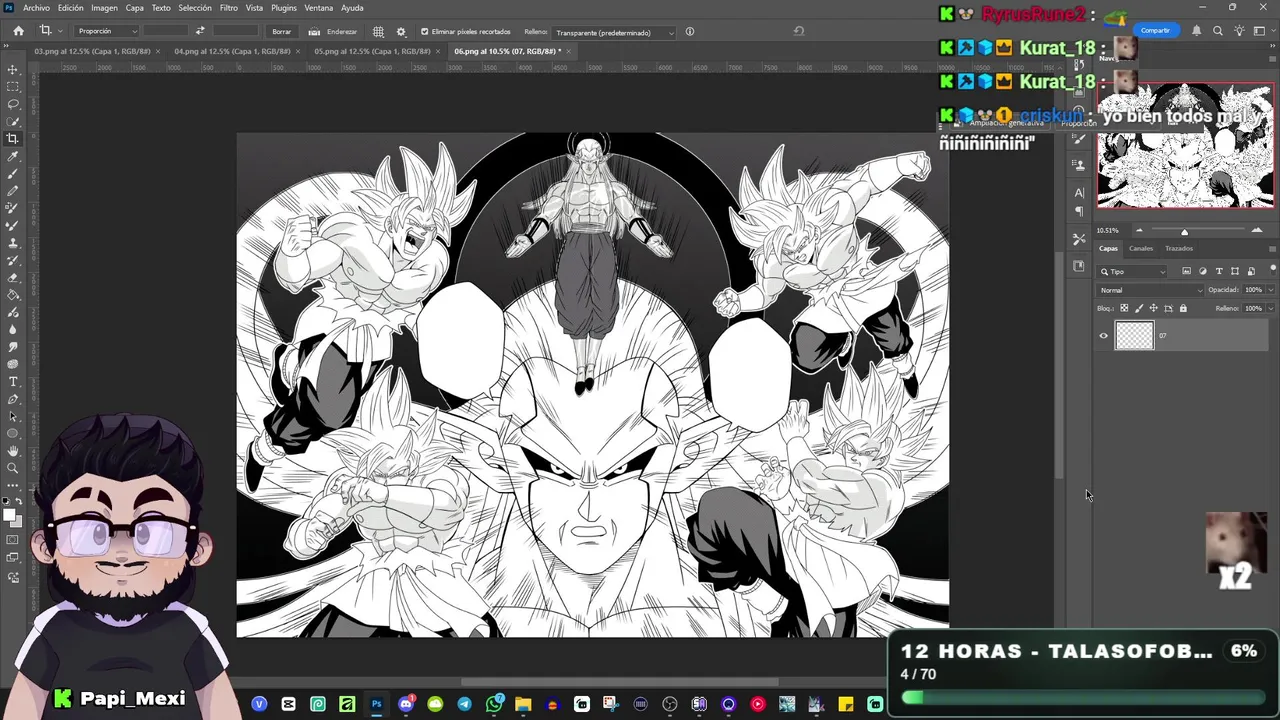
Task: Select the Lasso tool
Action: [13, 104]
